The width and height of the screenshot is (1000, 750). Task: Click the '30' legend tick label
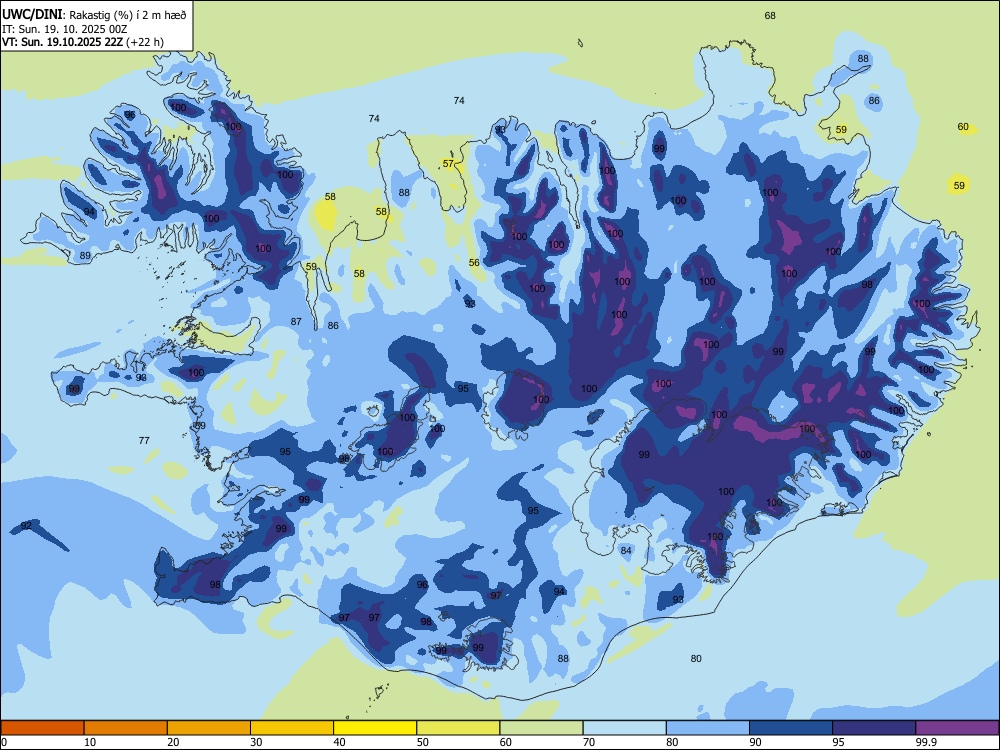(x=256, y=742)
